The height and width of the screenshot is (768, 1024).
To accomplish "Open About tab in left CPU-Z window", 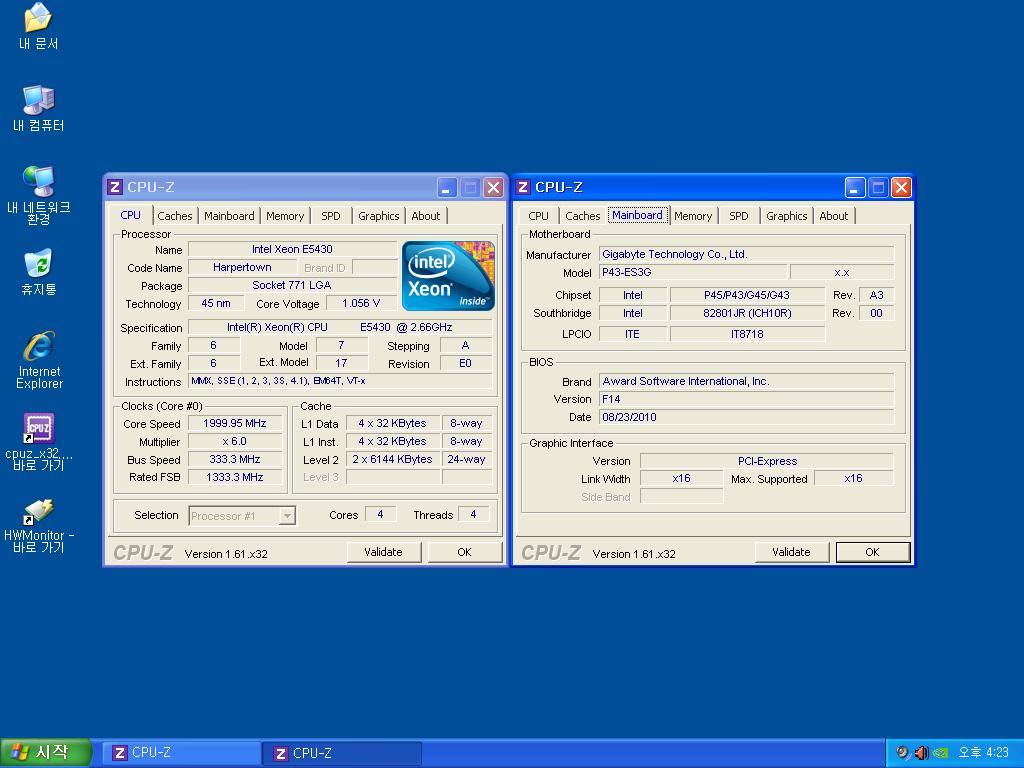I will click(x=426, y=216).
